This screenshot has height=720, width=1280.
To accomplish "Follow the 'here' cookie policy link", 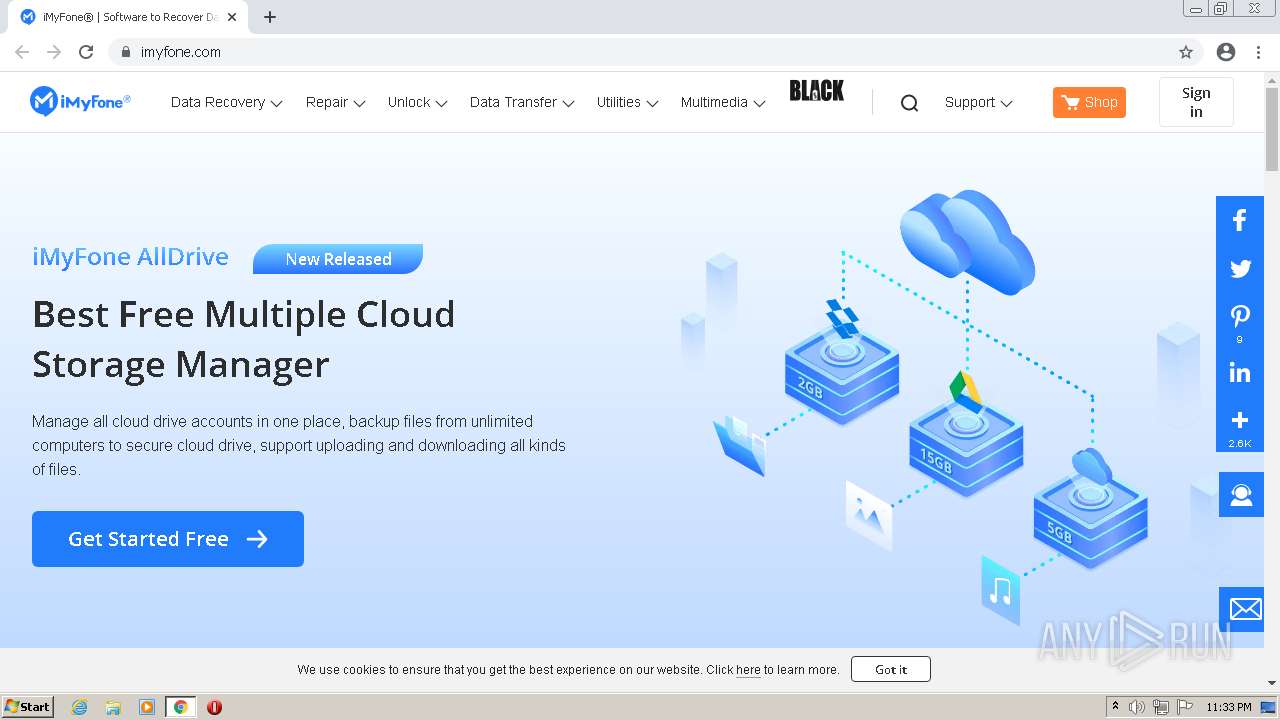I will [748, 670].
